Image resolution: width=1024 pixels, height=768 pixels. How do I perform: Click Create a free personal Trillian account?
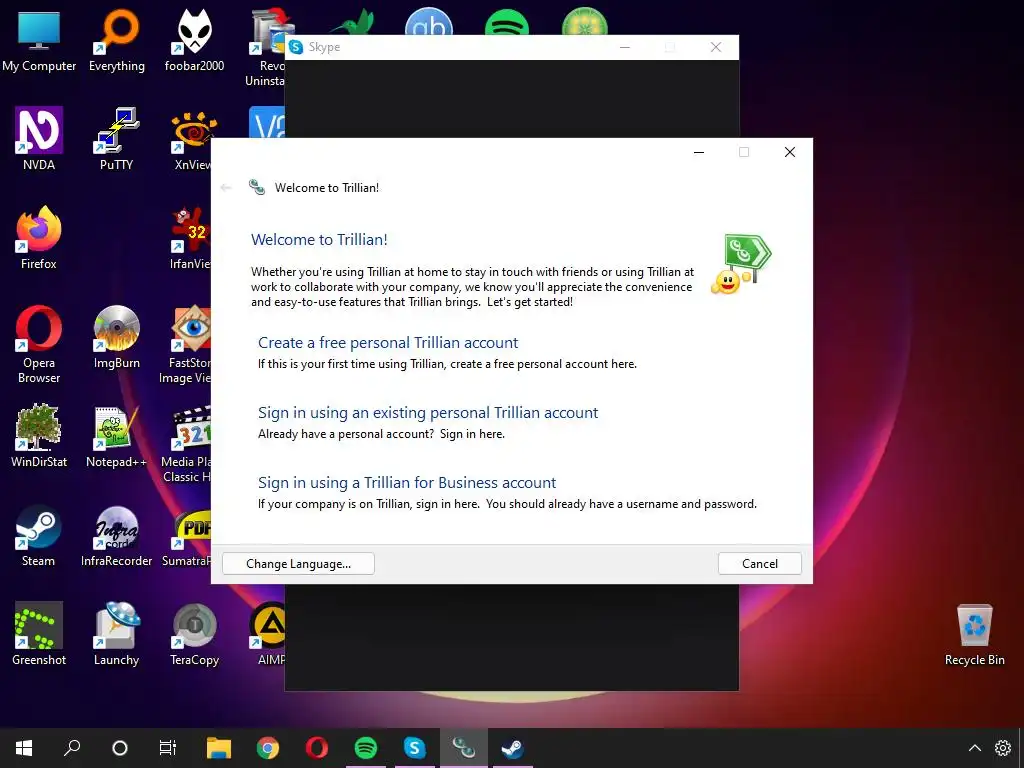(x=388, y=342)
